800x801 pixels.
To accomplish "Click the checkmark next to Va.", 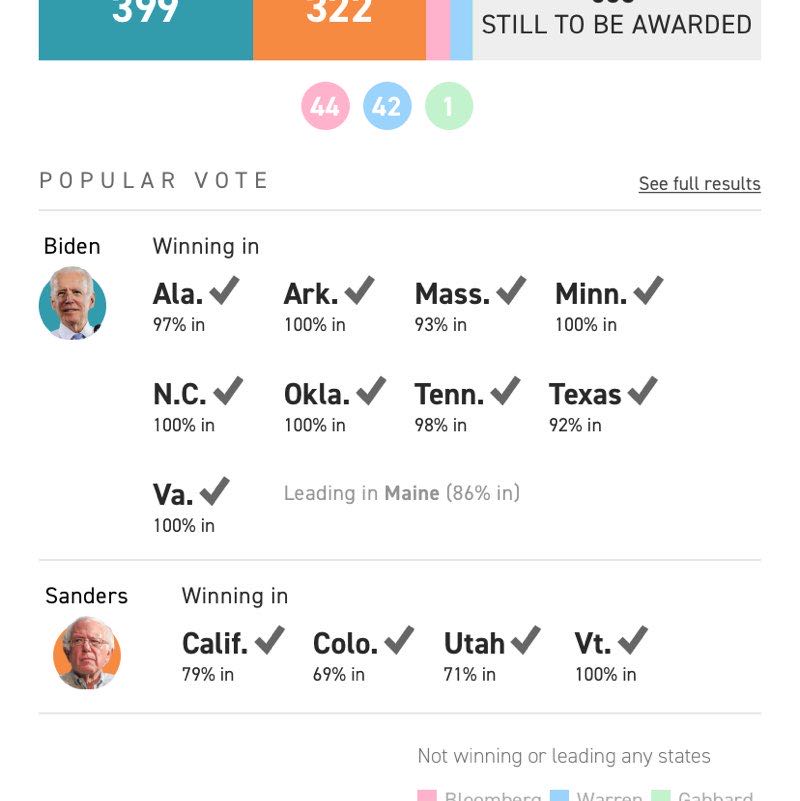I will click(x=214, y=492).
